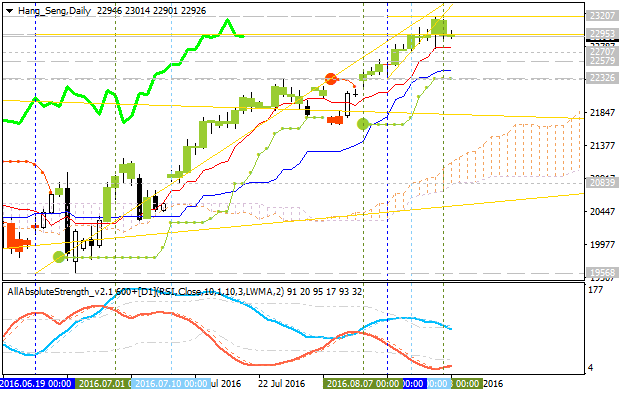The image size is (624, 395).
Task: Select the 20839 price level label
Action: coord(602,183)
